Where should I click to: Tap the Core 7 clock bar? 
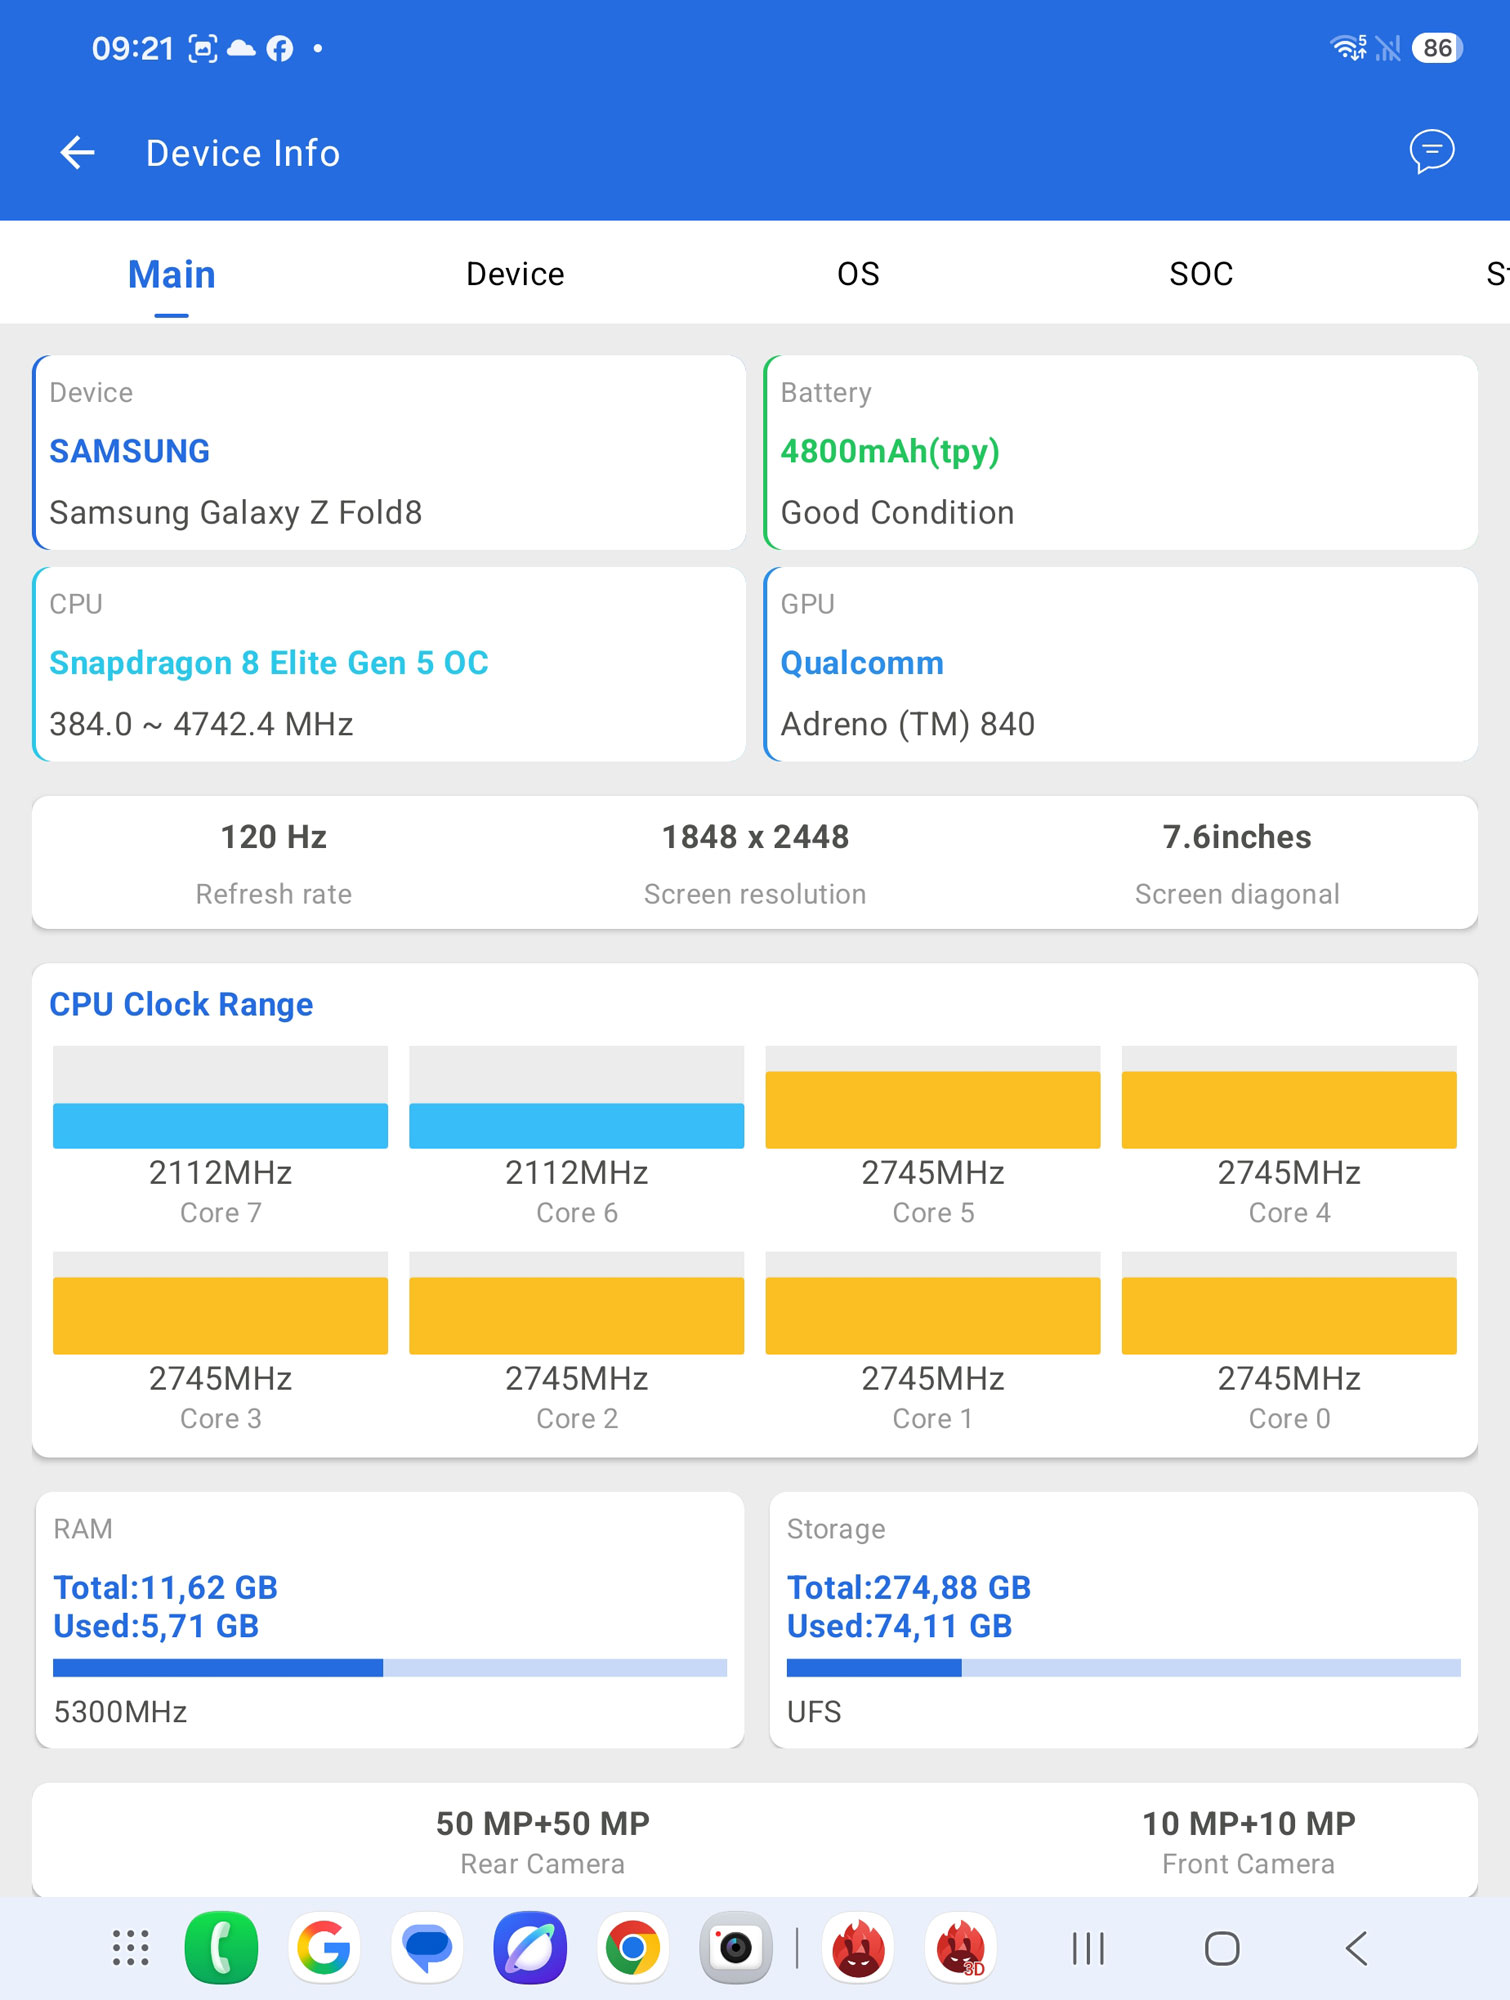coord(220,1097)
